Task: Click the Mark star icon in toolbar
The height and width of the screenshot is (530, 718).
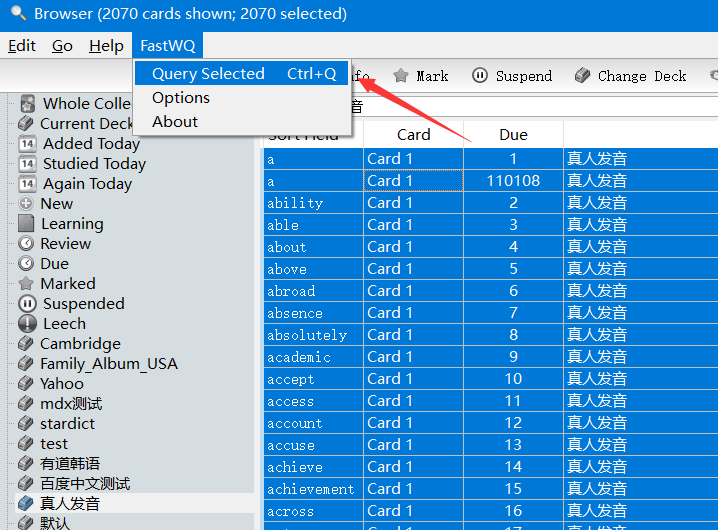Action: pyautogui.click(x=401, y=76)
